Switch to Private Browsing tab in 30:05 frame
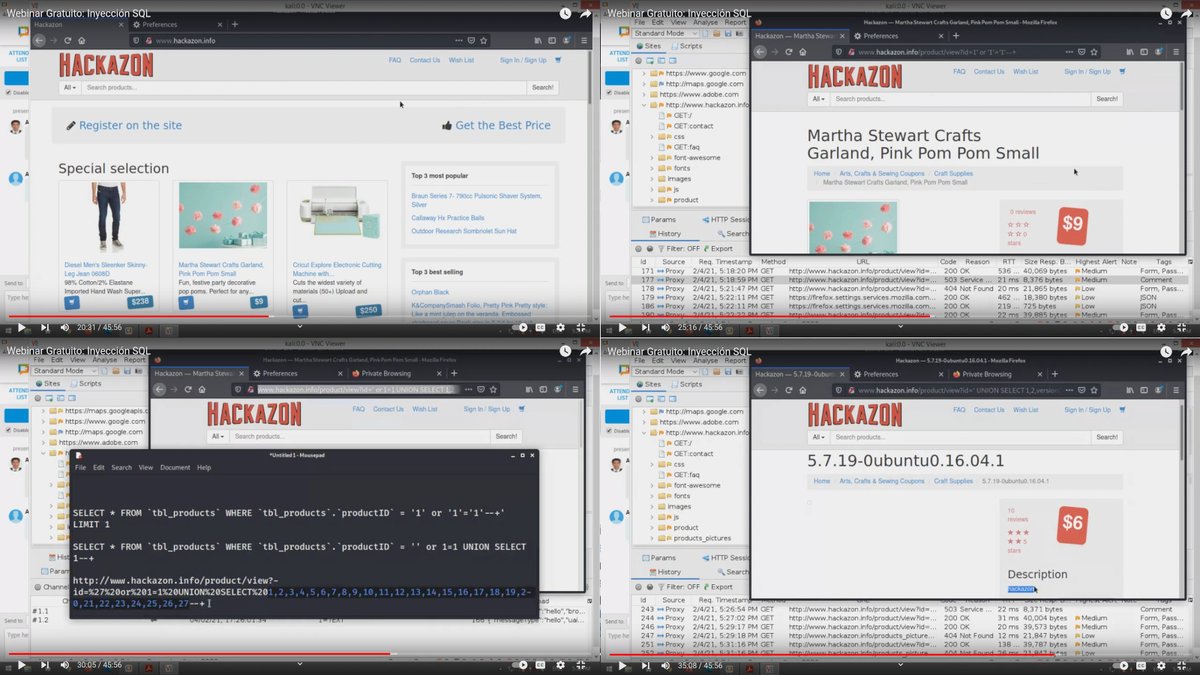 coord(386,374)
